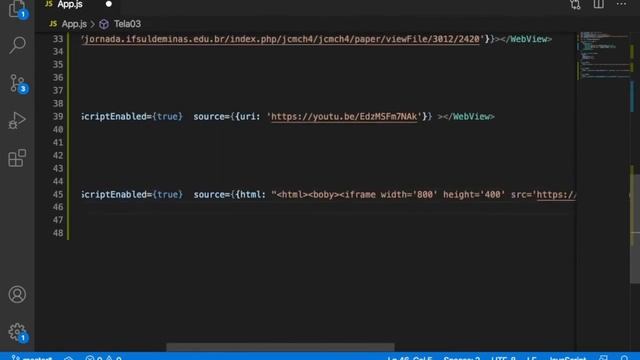Click Tela03 in the breadcrumb
Screen dimensions: 640x360
pyautogui.click(x=127, y=24)
